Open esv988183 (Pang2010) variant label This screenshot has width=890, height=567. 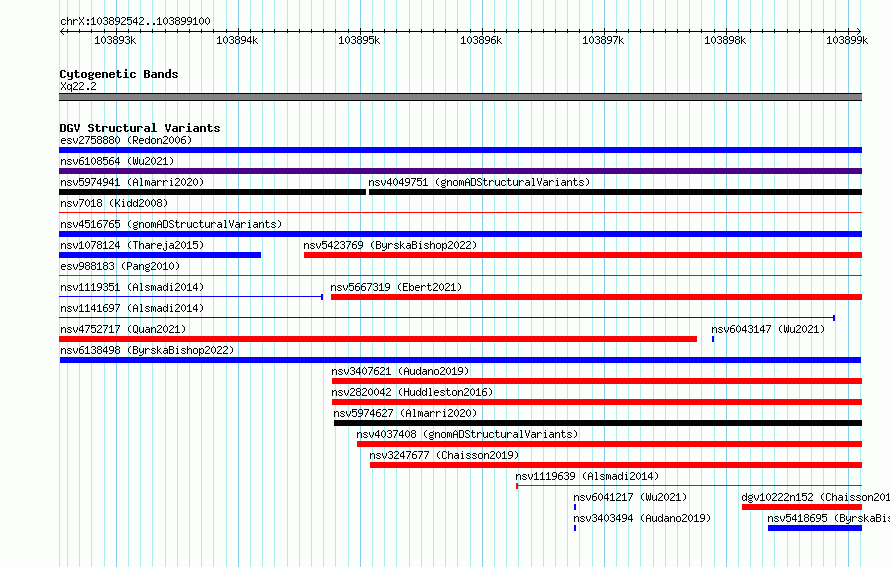(x=120, y=266)
